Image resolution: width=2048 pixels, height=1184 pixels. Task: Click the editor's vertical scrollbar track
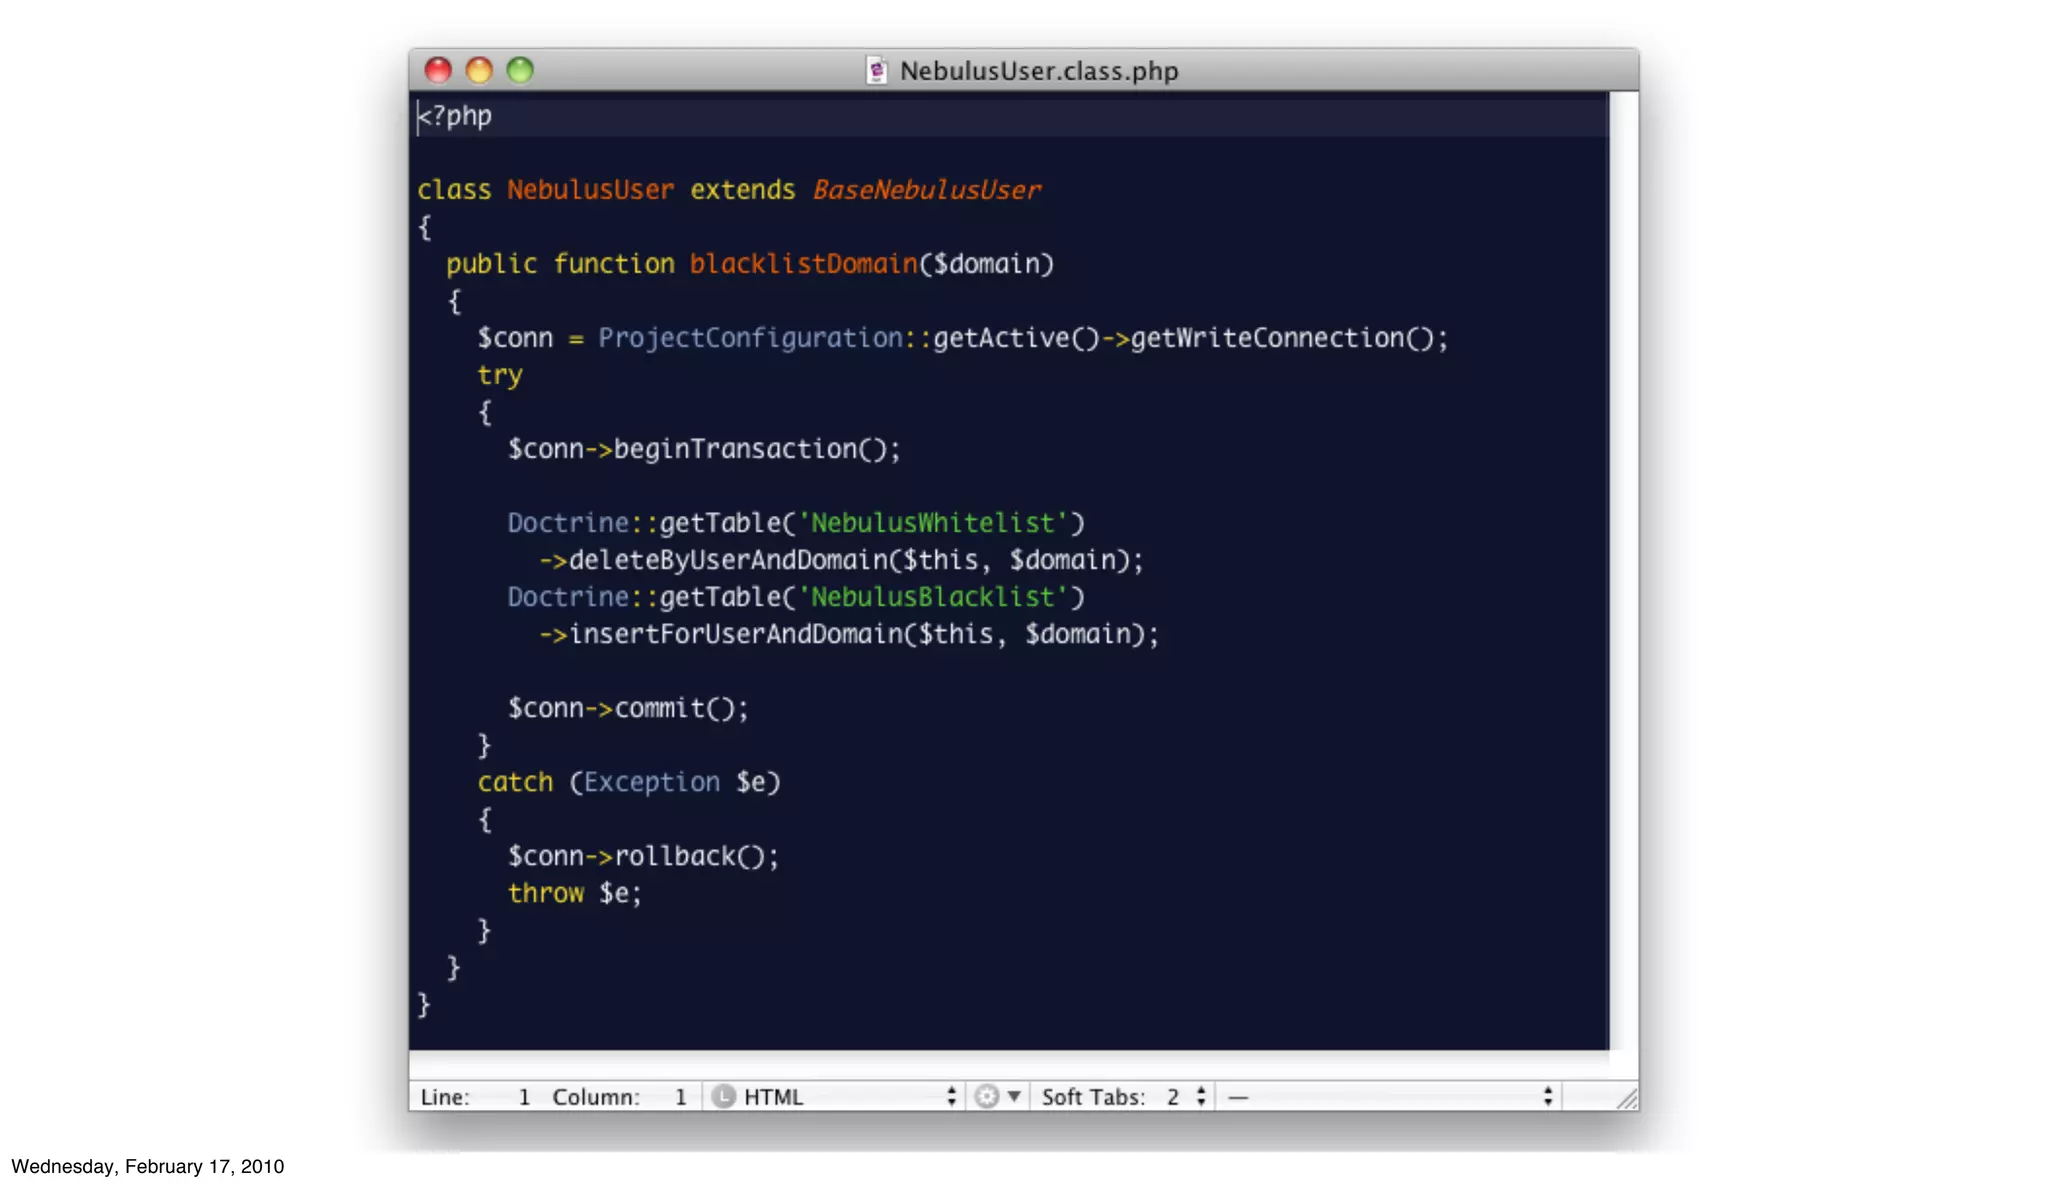pyautogui.click(x=1623, y=570)
